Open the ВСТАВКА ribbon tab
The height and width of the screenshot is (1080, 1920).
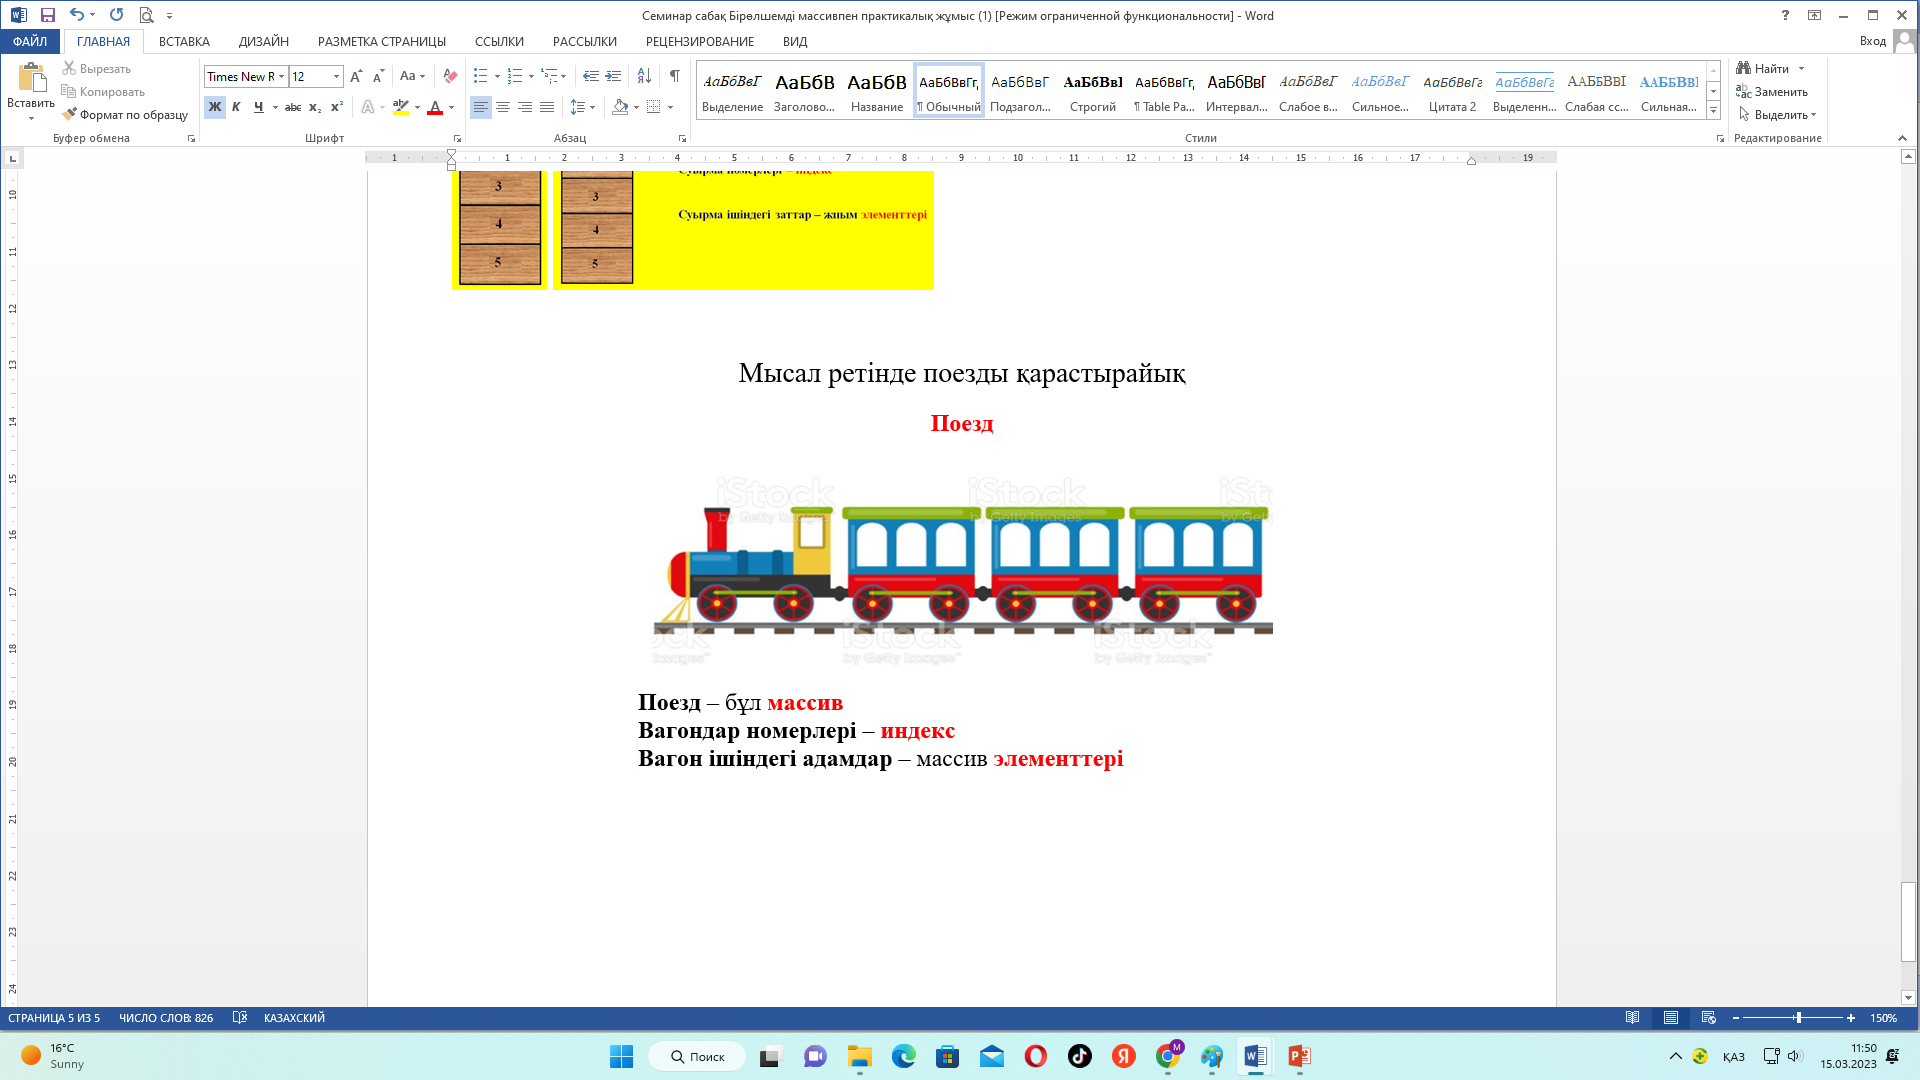tap(184, 41)
